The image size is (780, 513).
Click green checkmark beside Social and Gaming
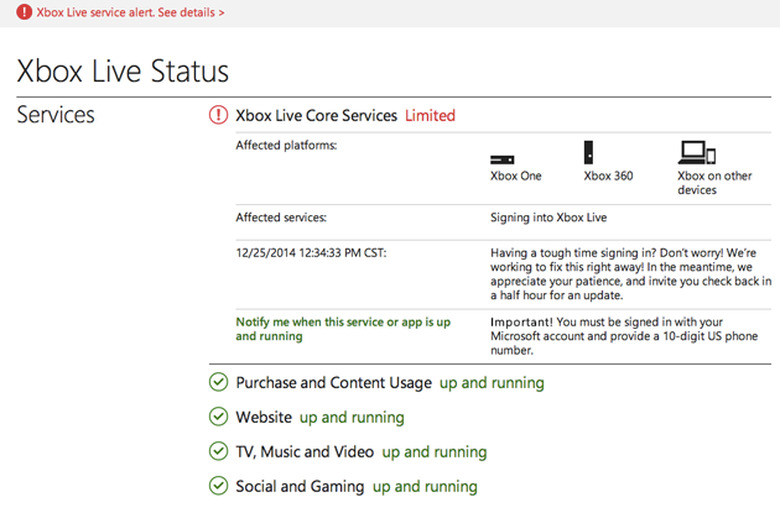click(x=218, y=487)
